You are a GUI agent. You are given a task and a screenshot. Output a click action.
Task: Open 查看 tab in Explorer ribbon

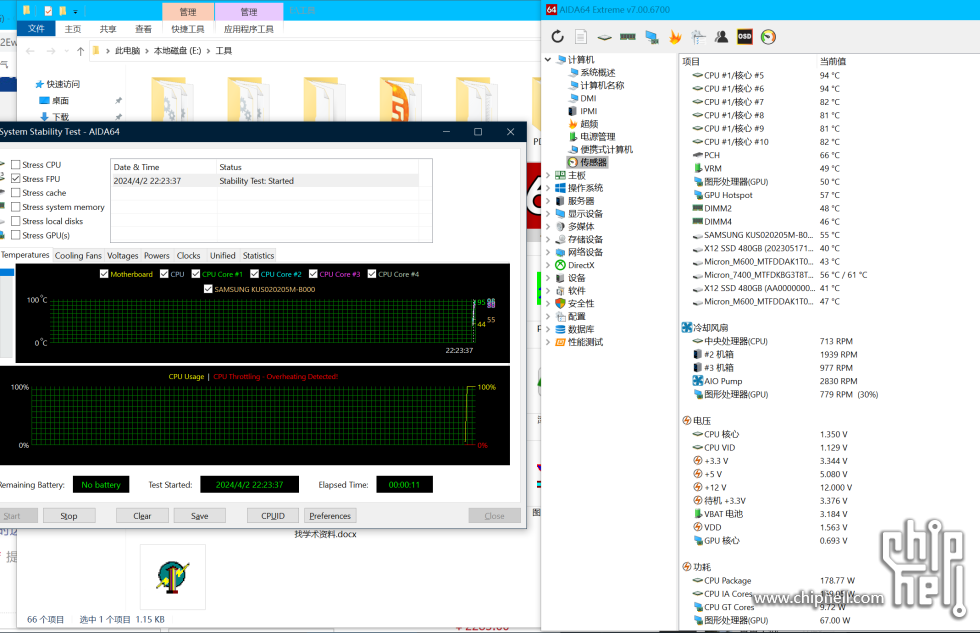pos(143,29)
